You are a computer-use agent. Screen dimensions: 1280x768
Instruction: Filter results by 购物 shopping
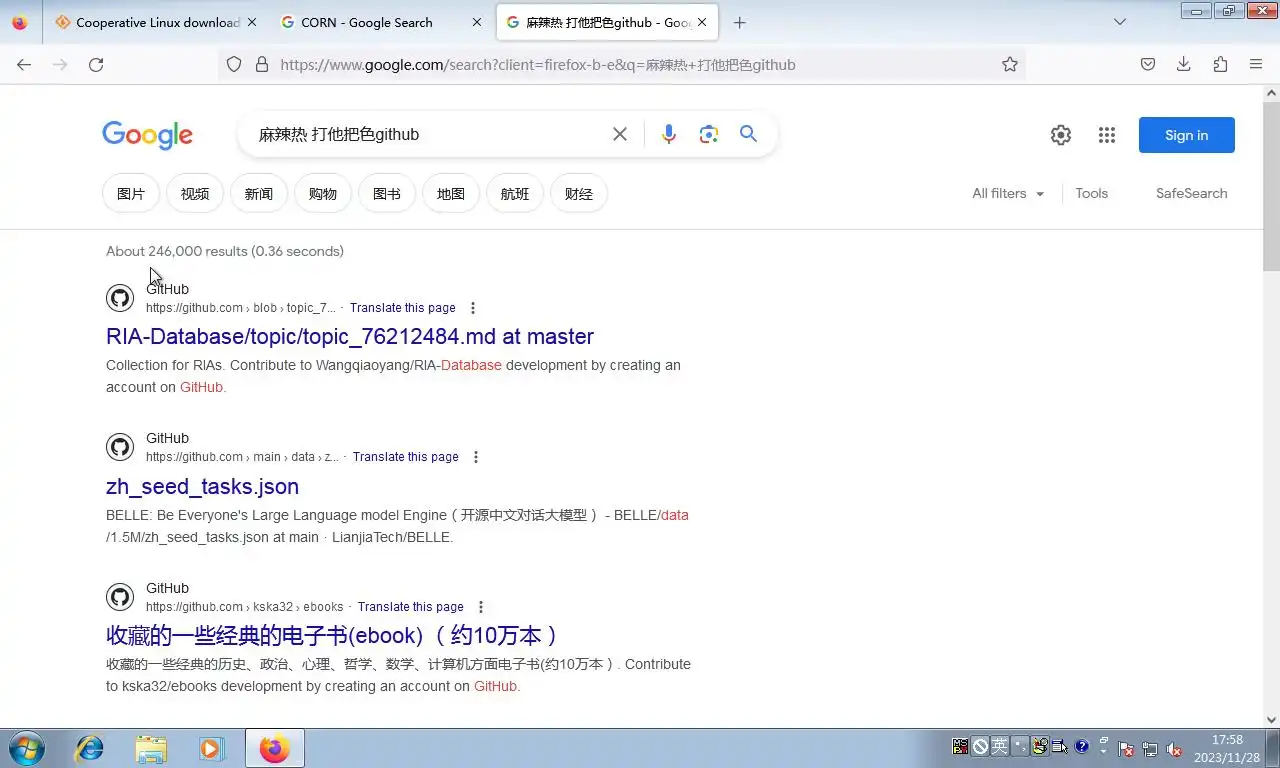tap(323, 193)
